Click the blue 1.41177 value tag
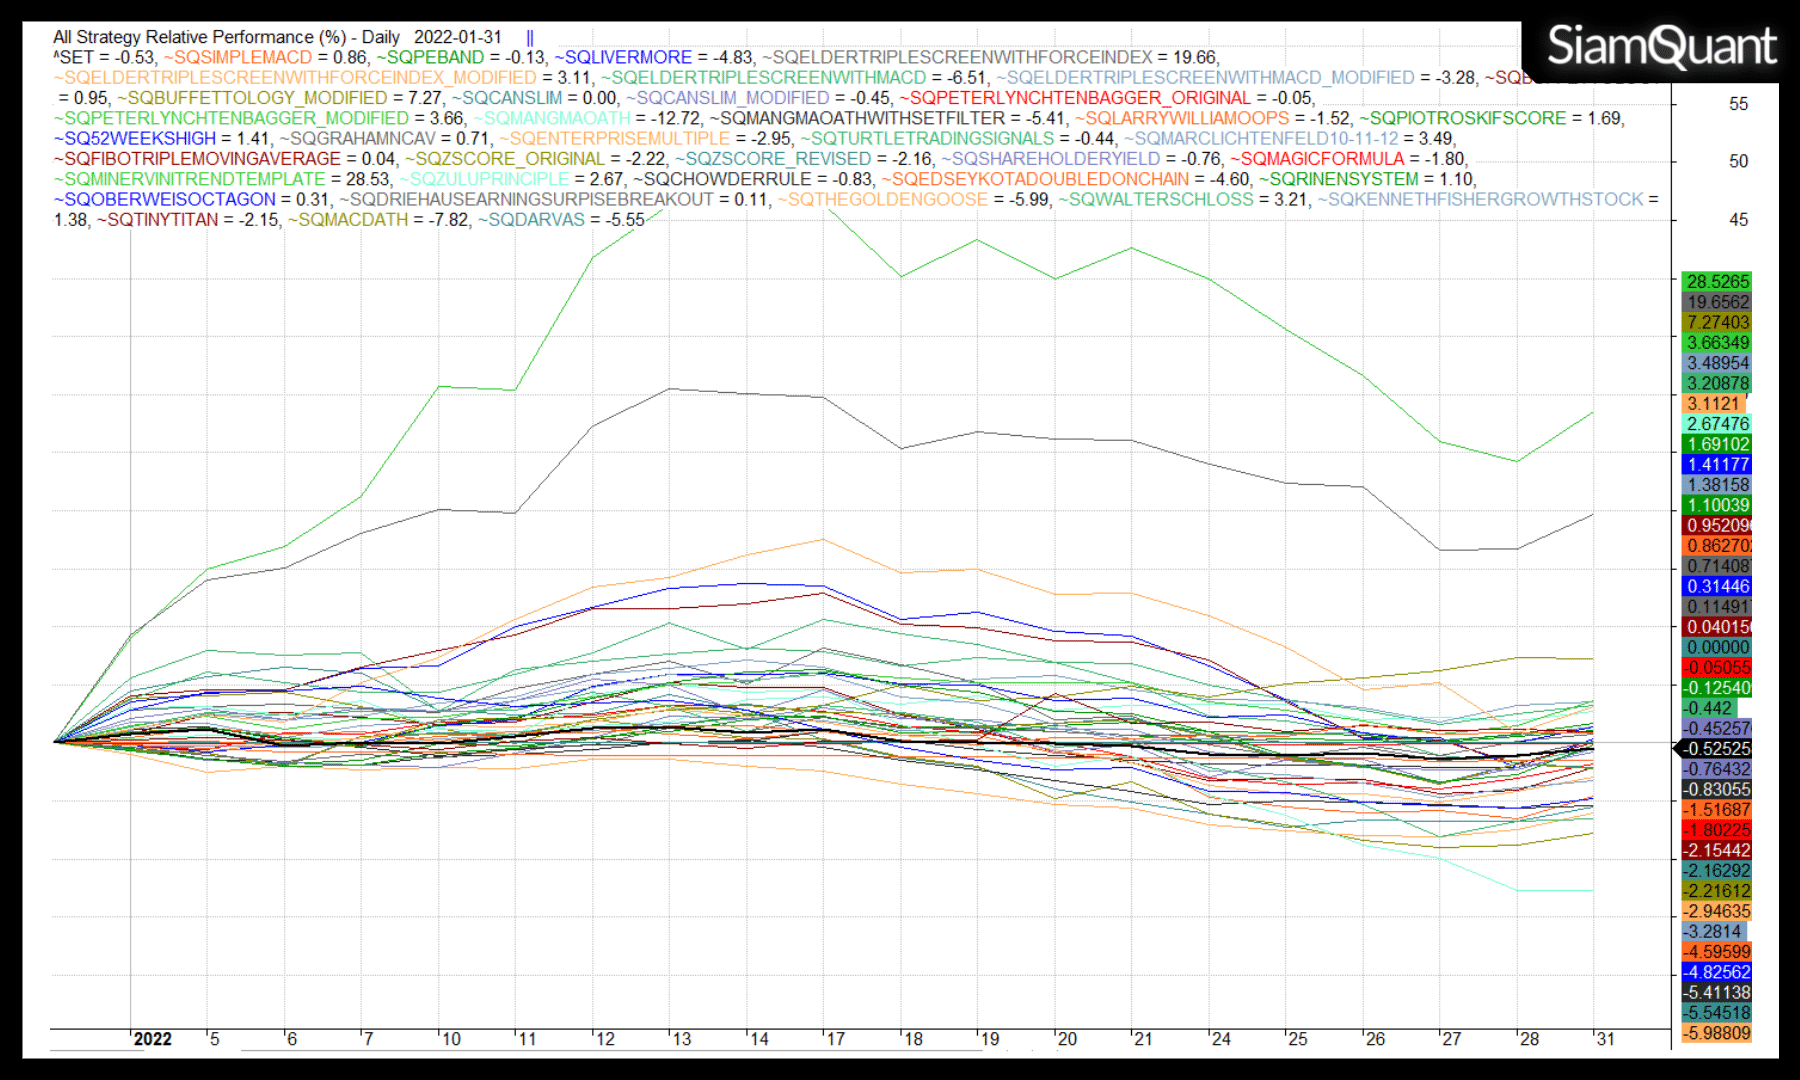 tap(1717, 464)
